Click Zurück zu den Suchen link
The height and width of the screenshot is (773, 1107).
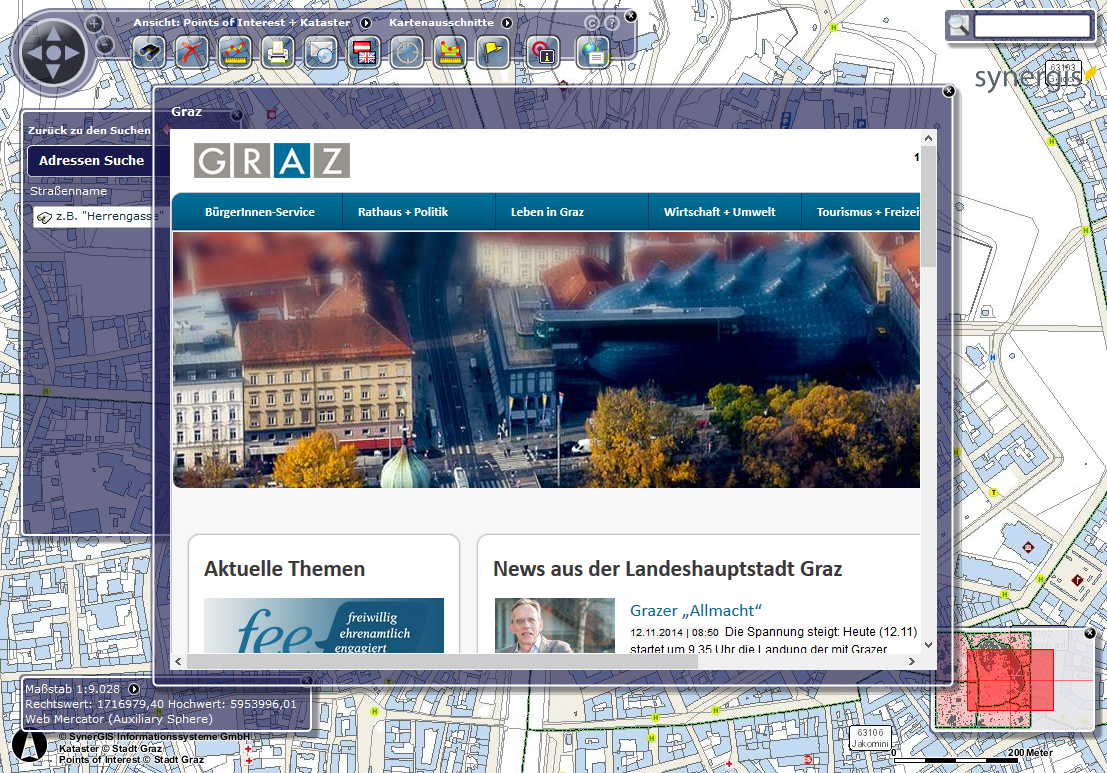pyautogui.click(x=89, y=131)
